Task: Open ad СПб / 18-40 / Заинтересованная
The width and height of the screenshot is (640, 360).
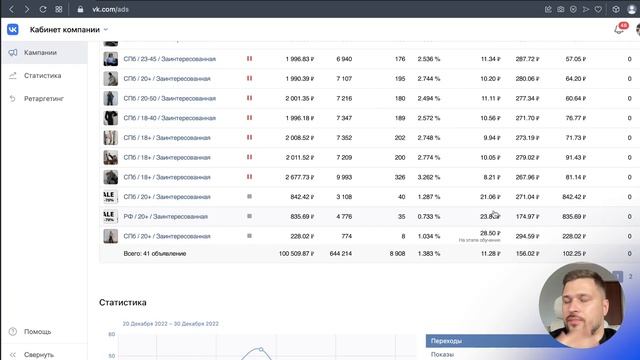Action: [x=169, y=118]
